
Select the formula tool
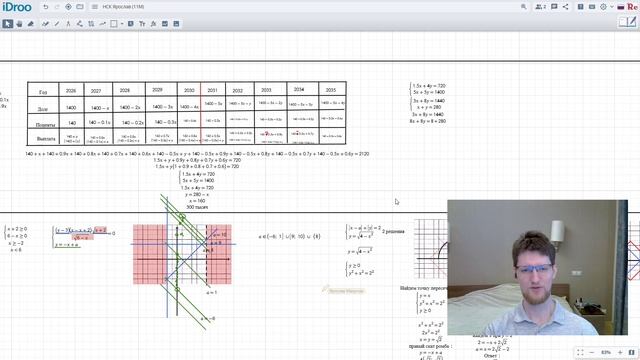point(153,24)
